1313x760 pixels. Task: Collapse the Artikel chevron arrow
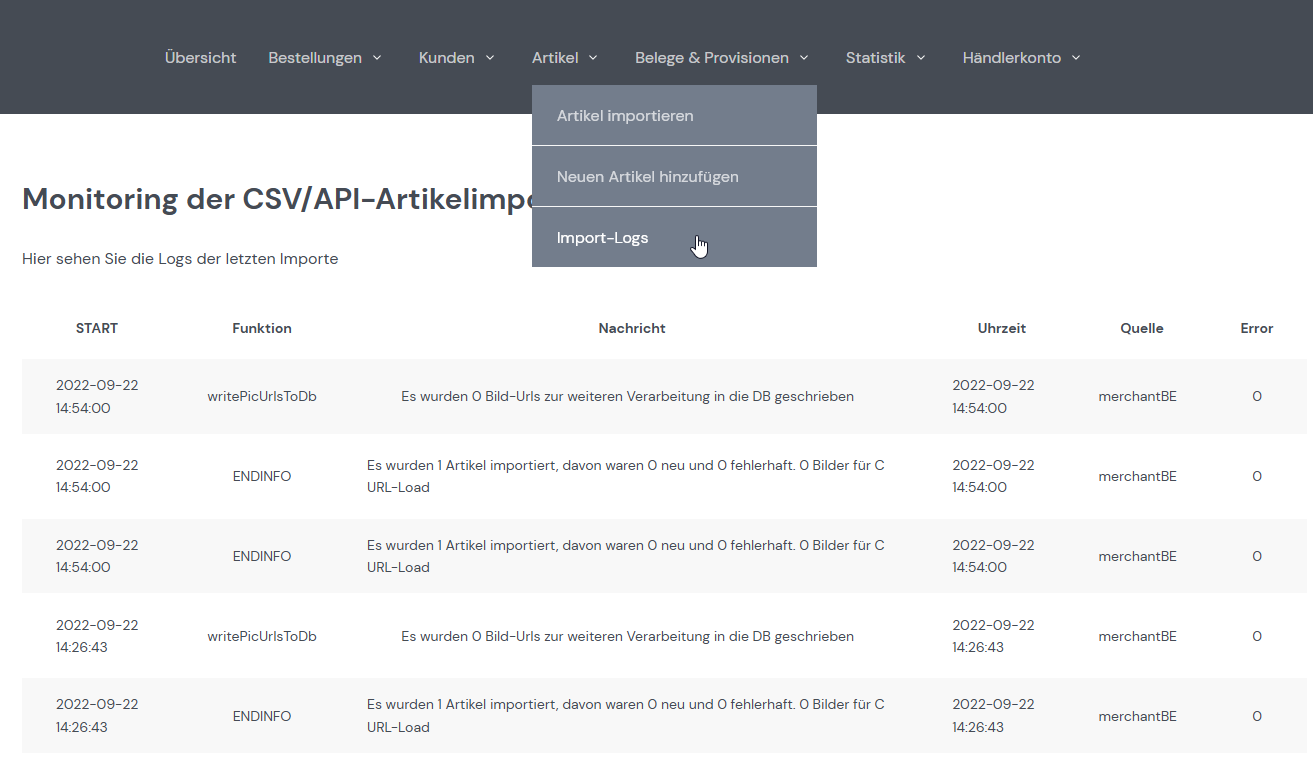pyautogui.click(x=593, y=58)
